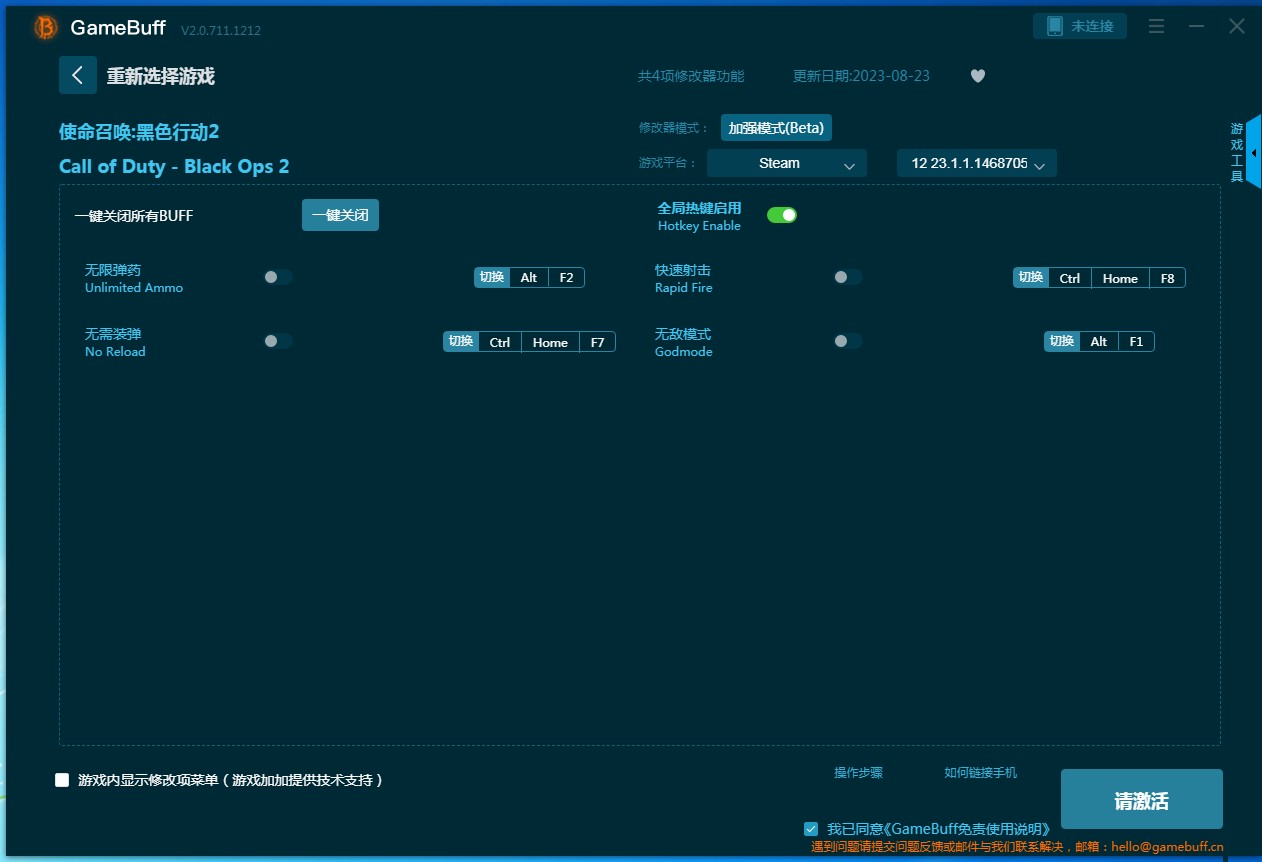Click the 加强模式(Beta) mode button
Image resolution: width=1262 pixels, height=862 pixels.
pyautogui.click(x=776, y=128)
